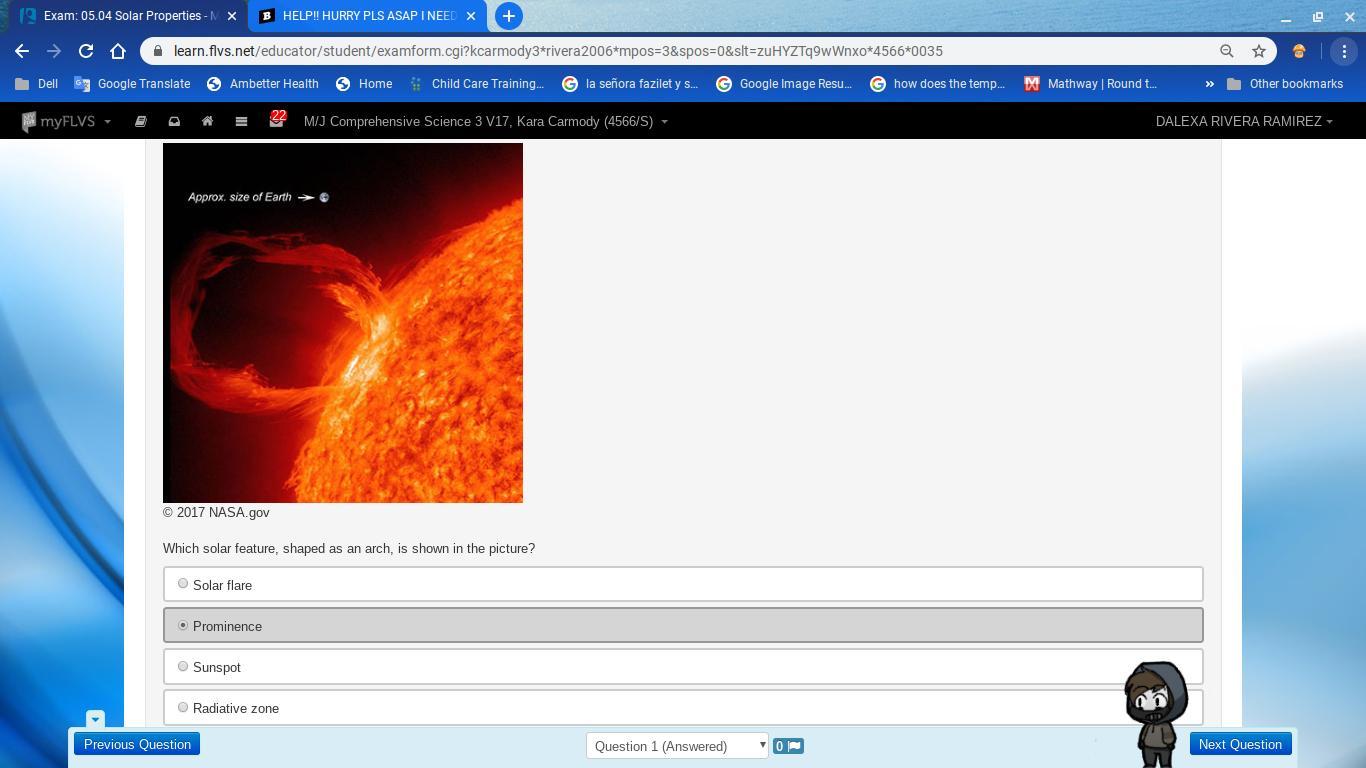The width and height of the screenshot is (1366, 768).
Task: Pick the Radiative zone answer
Action: point(183,707)
